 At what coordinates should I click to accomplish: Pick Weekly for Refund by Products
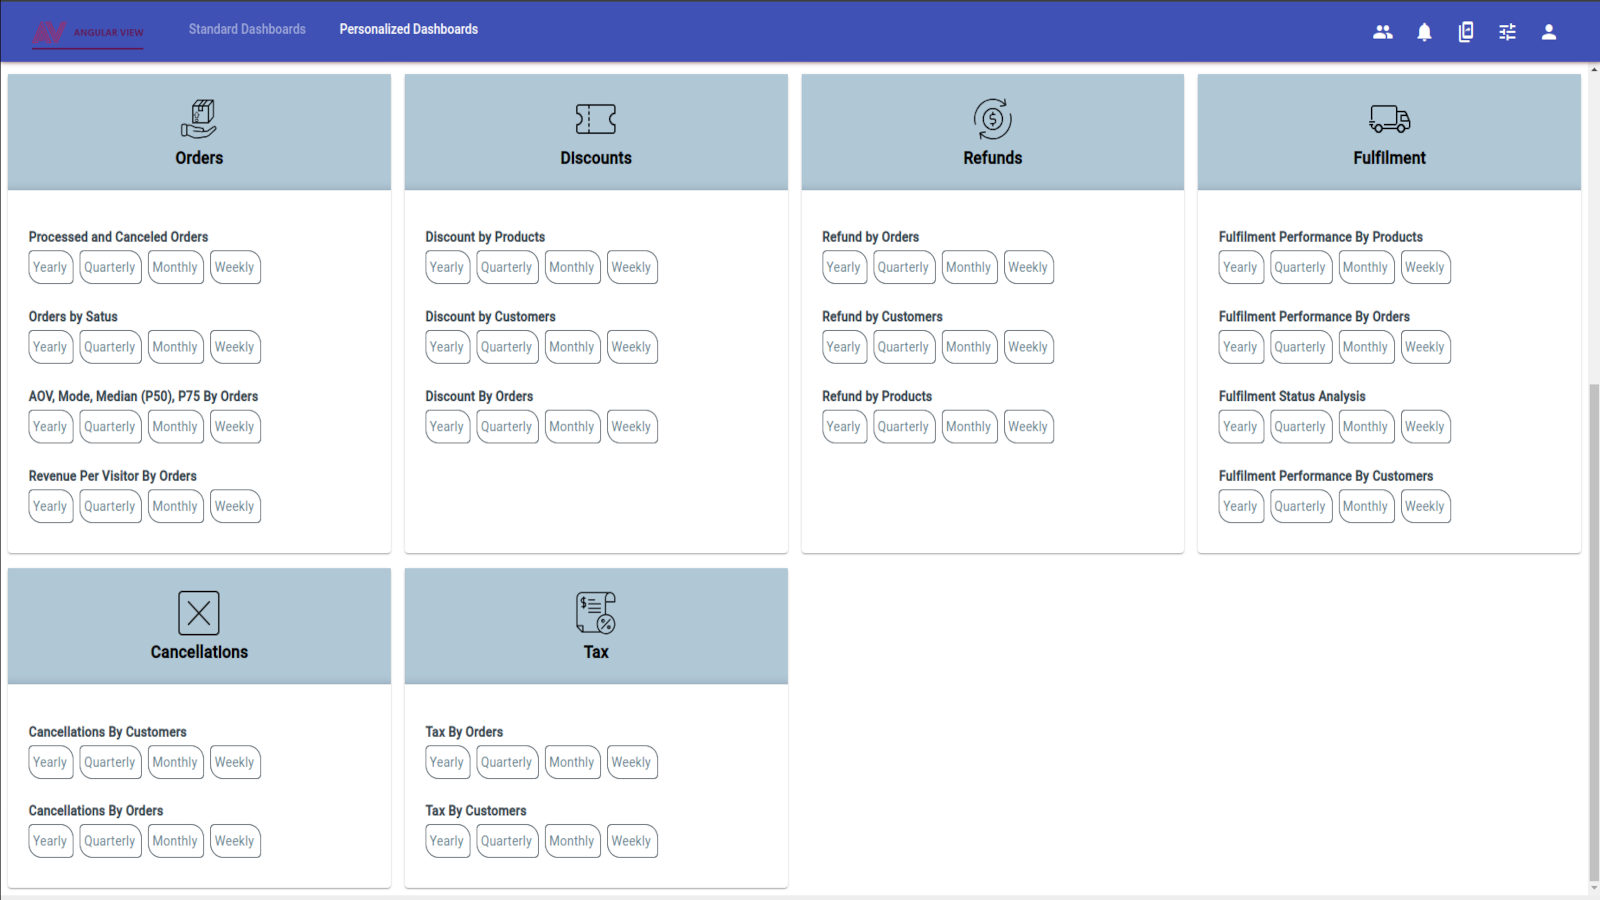click(1028, 427)
